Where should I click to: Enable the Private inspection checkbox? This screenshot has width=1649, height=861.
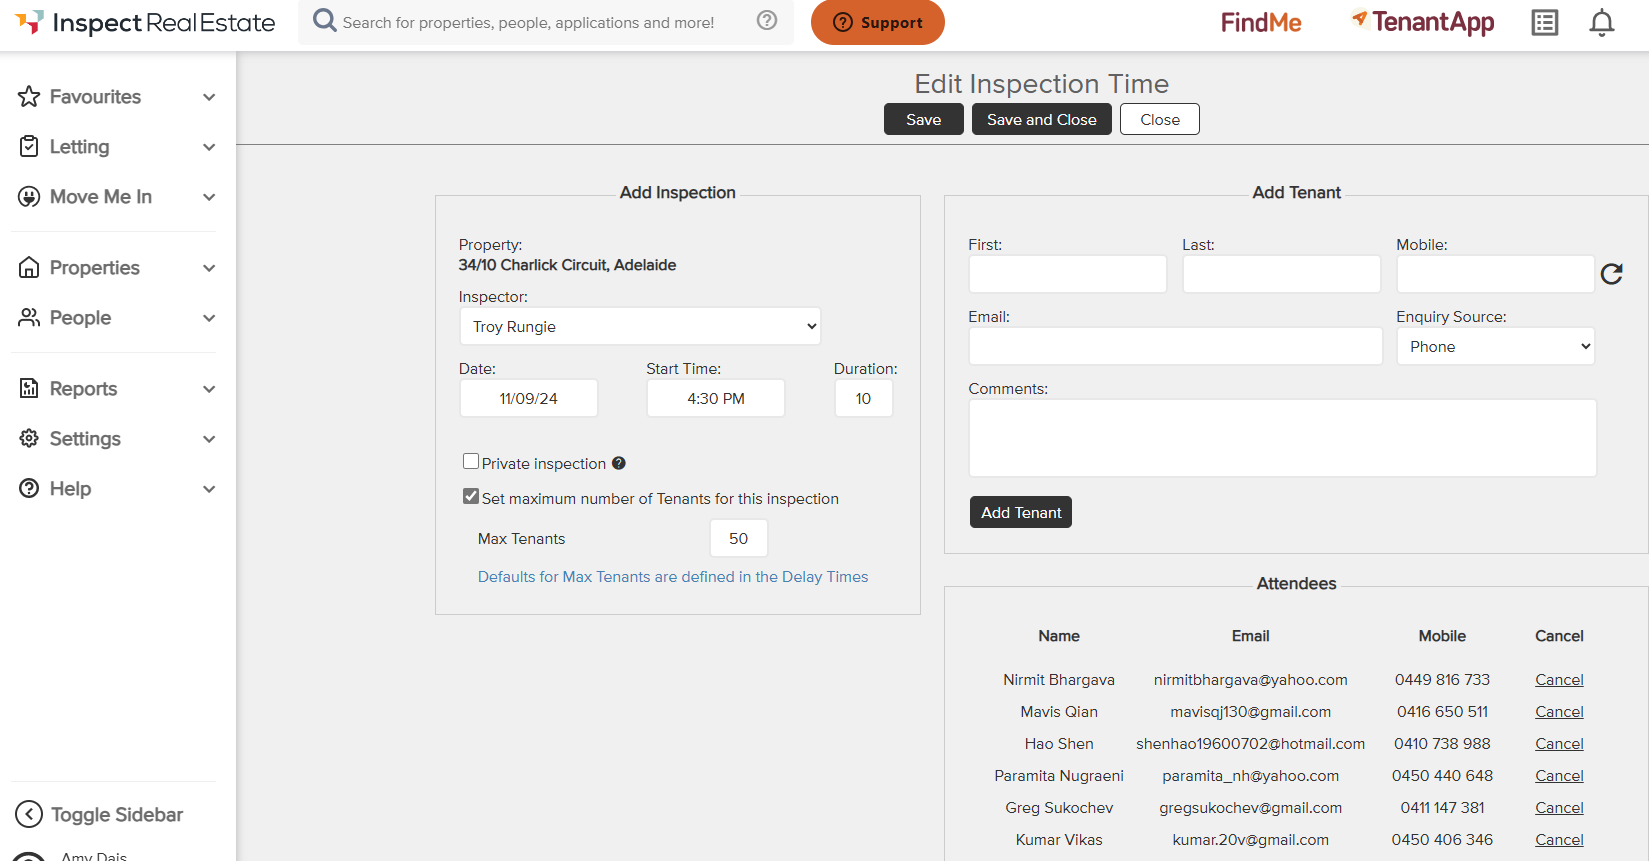(471, 461)
